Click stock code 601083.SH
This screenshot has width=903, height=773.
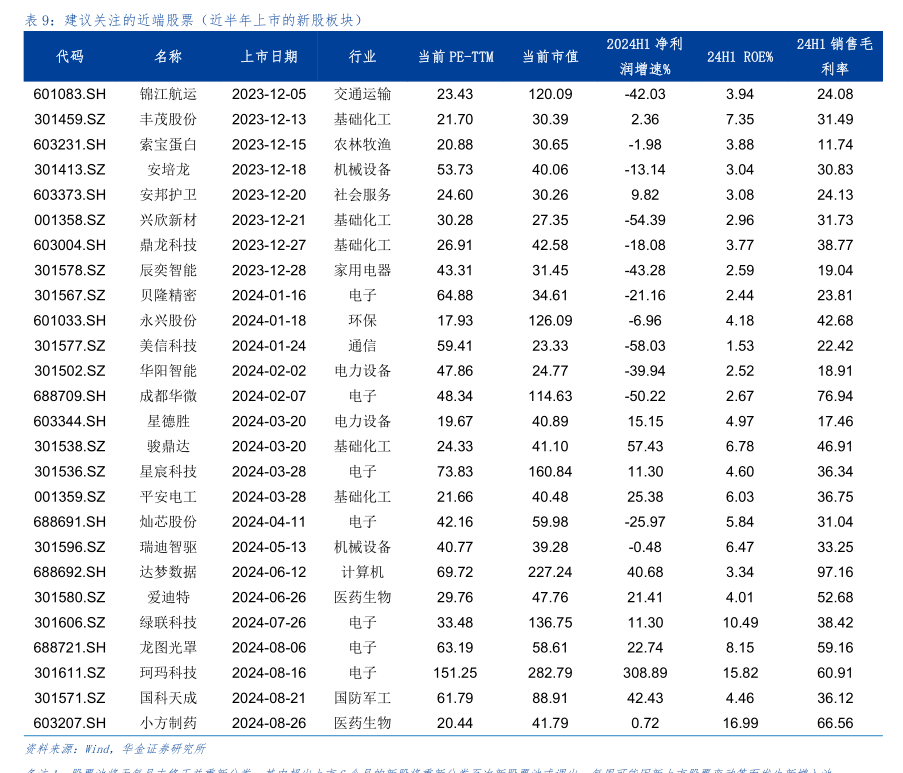[x=69, y=94]
